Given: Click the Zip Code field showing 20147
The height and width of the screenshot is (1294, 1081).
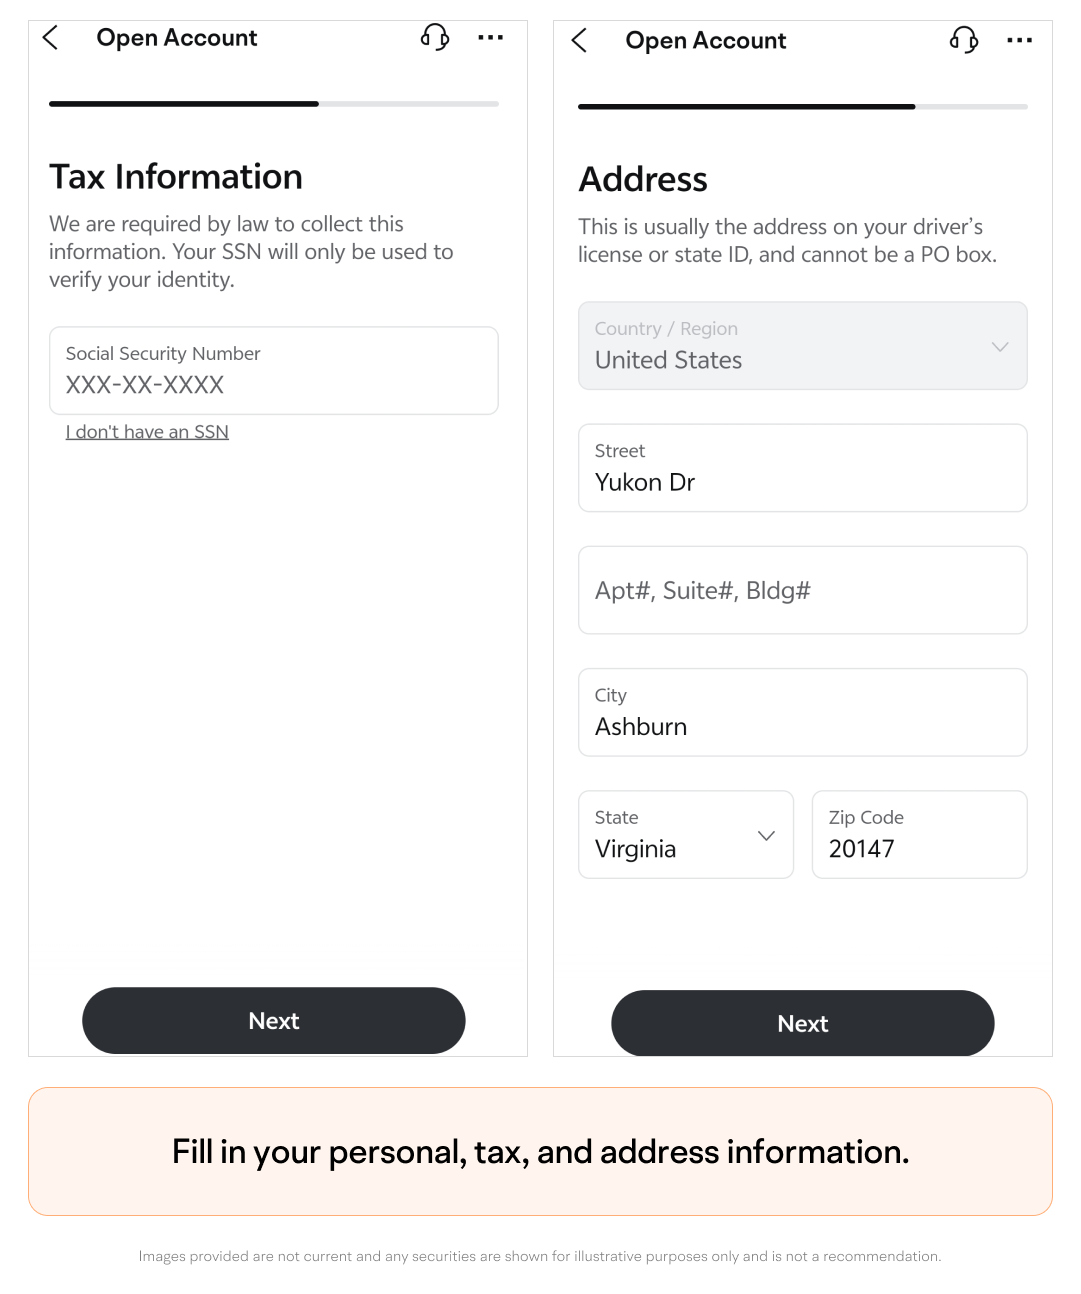Looking at the screenshot, I should coord(920,835).
